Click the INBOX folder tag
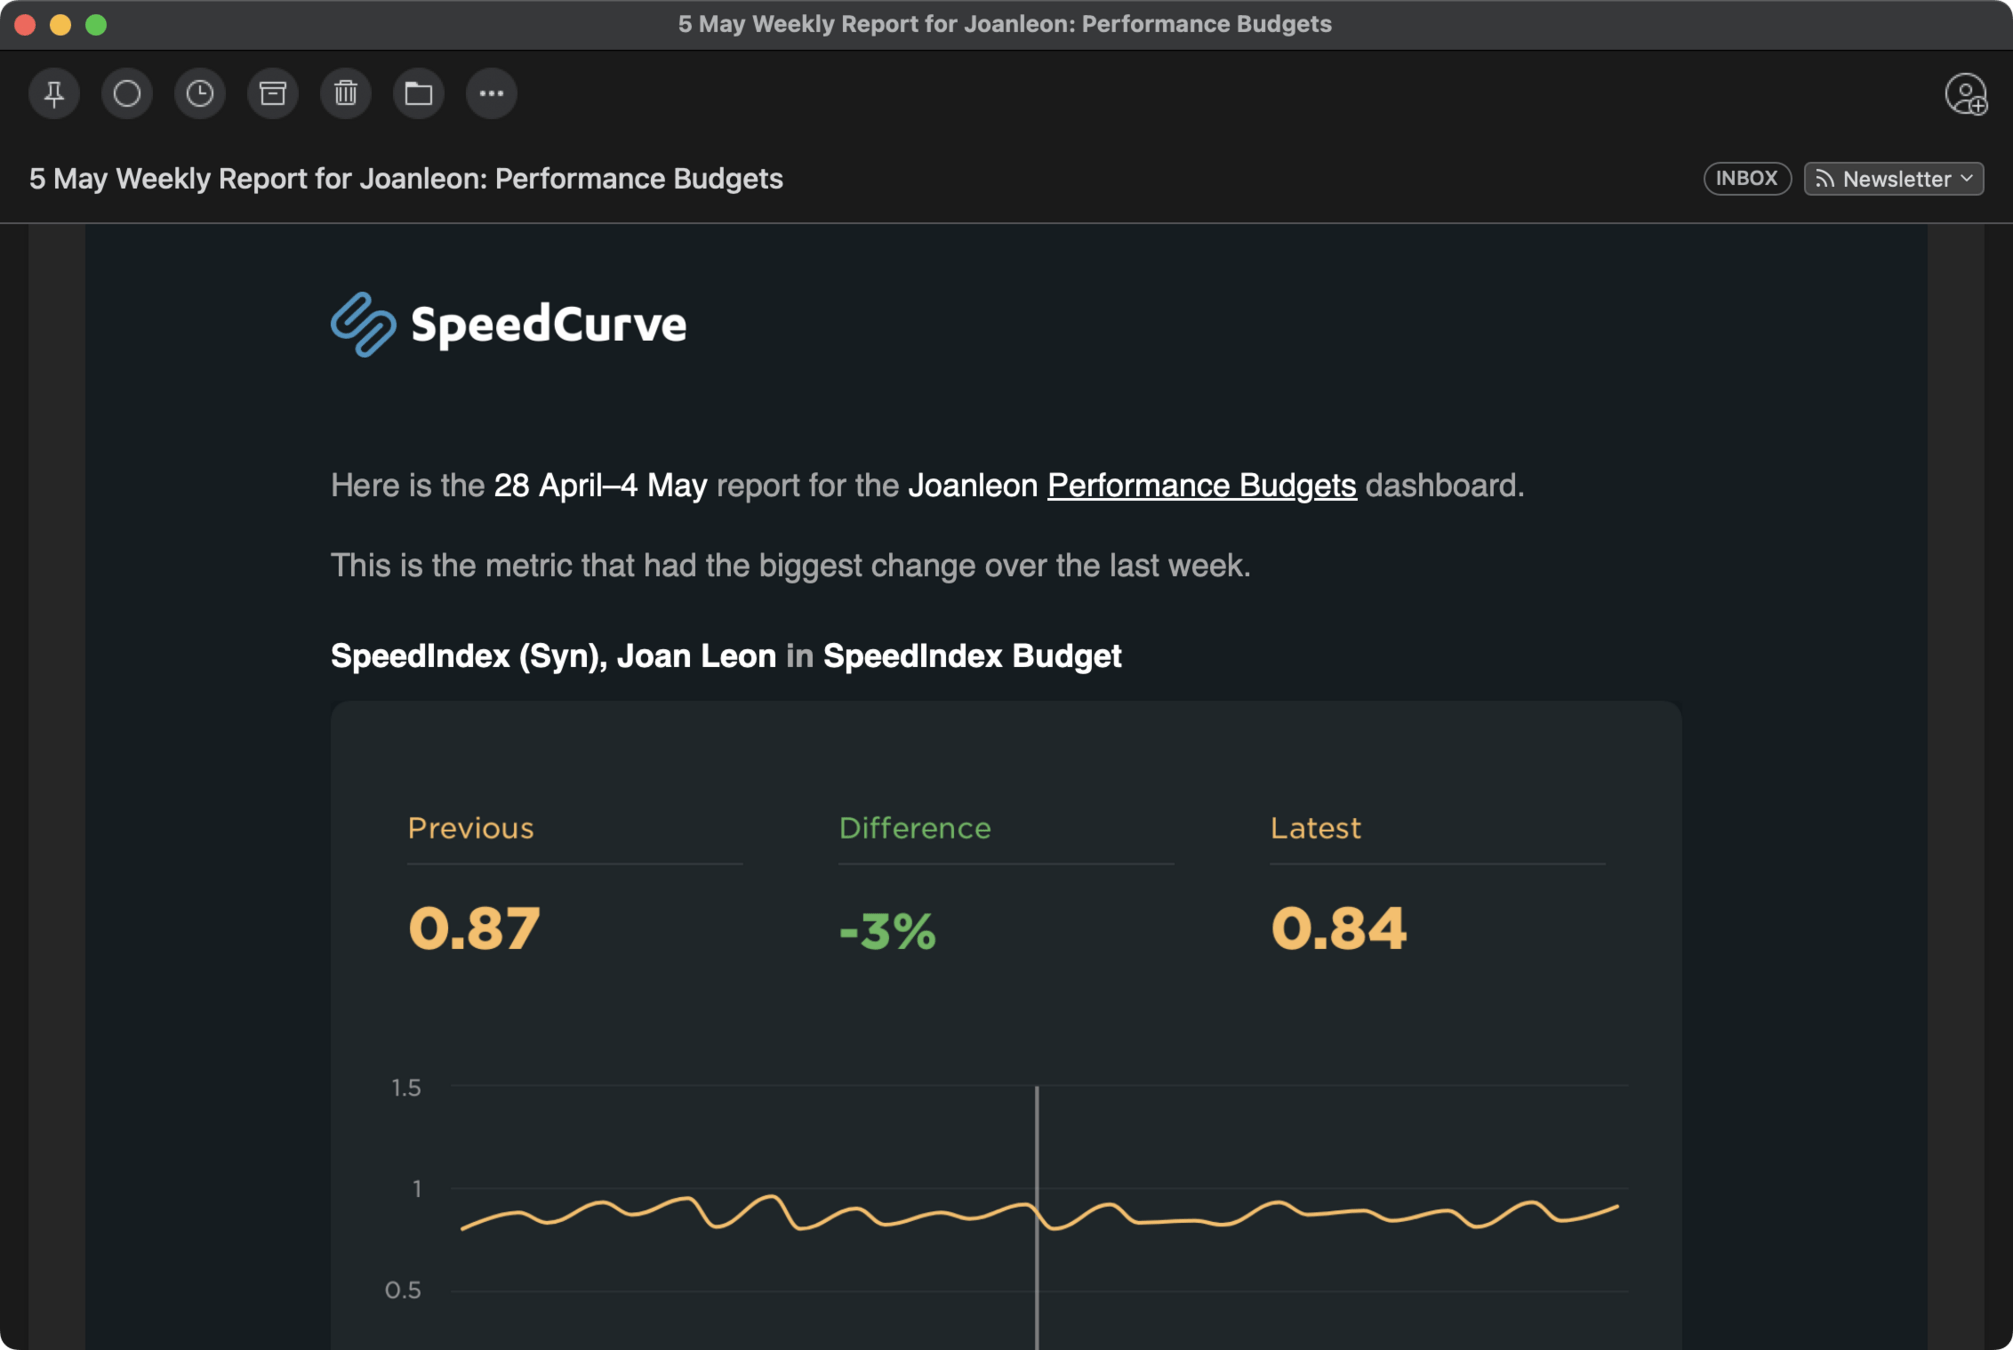Image resolution: width=2013 pixels, height=1350 pixels. (x=1746, y=178)
